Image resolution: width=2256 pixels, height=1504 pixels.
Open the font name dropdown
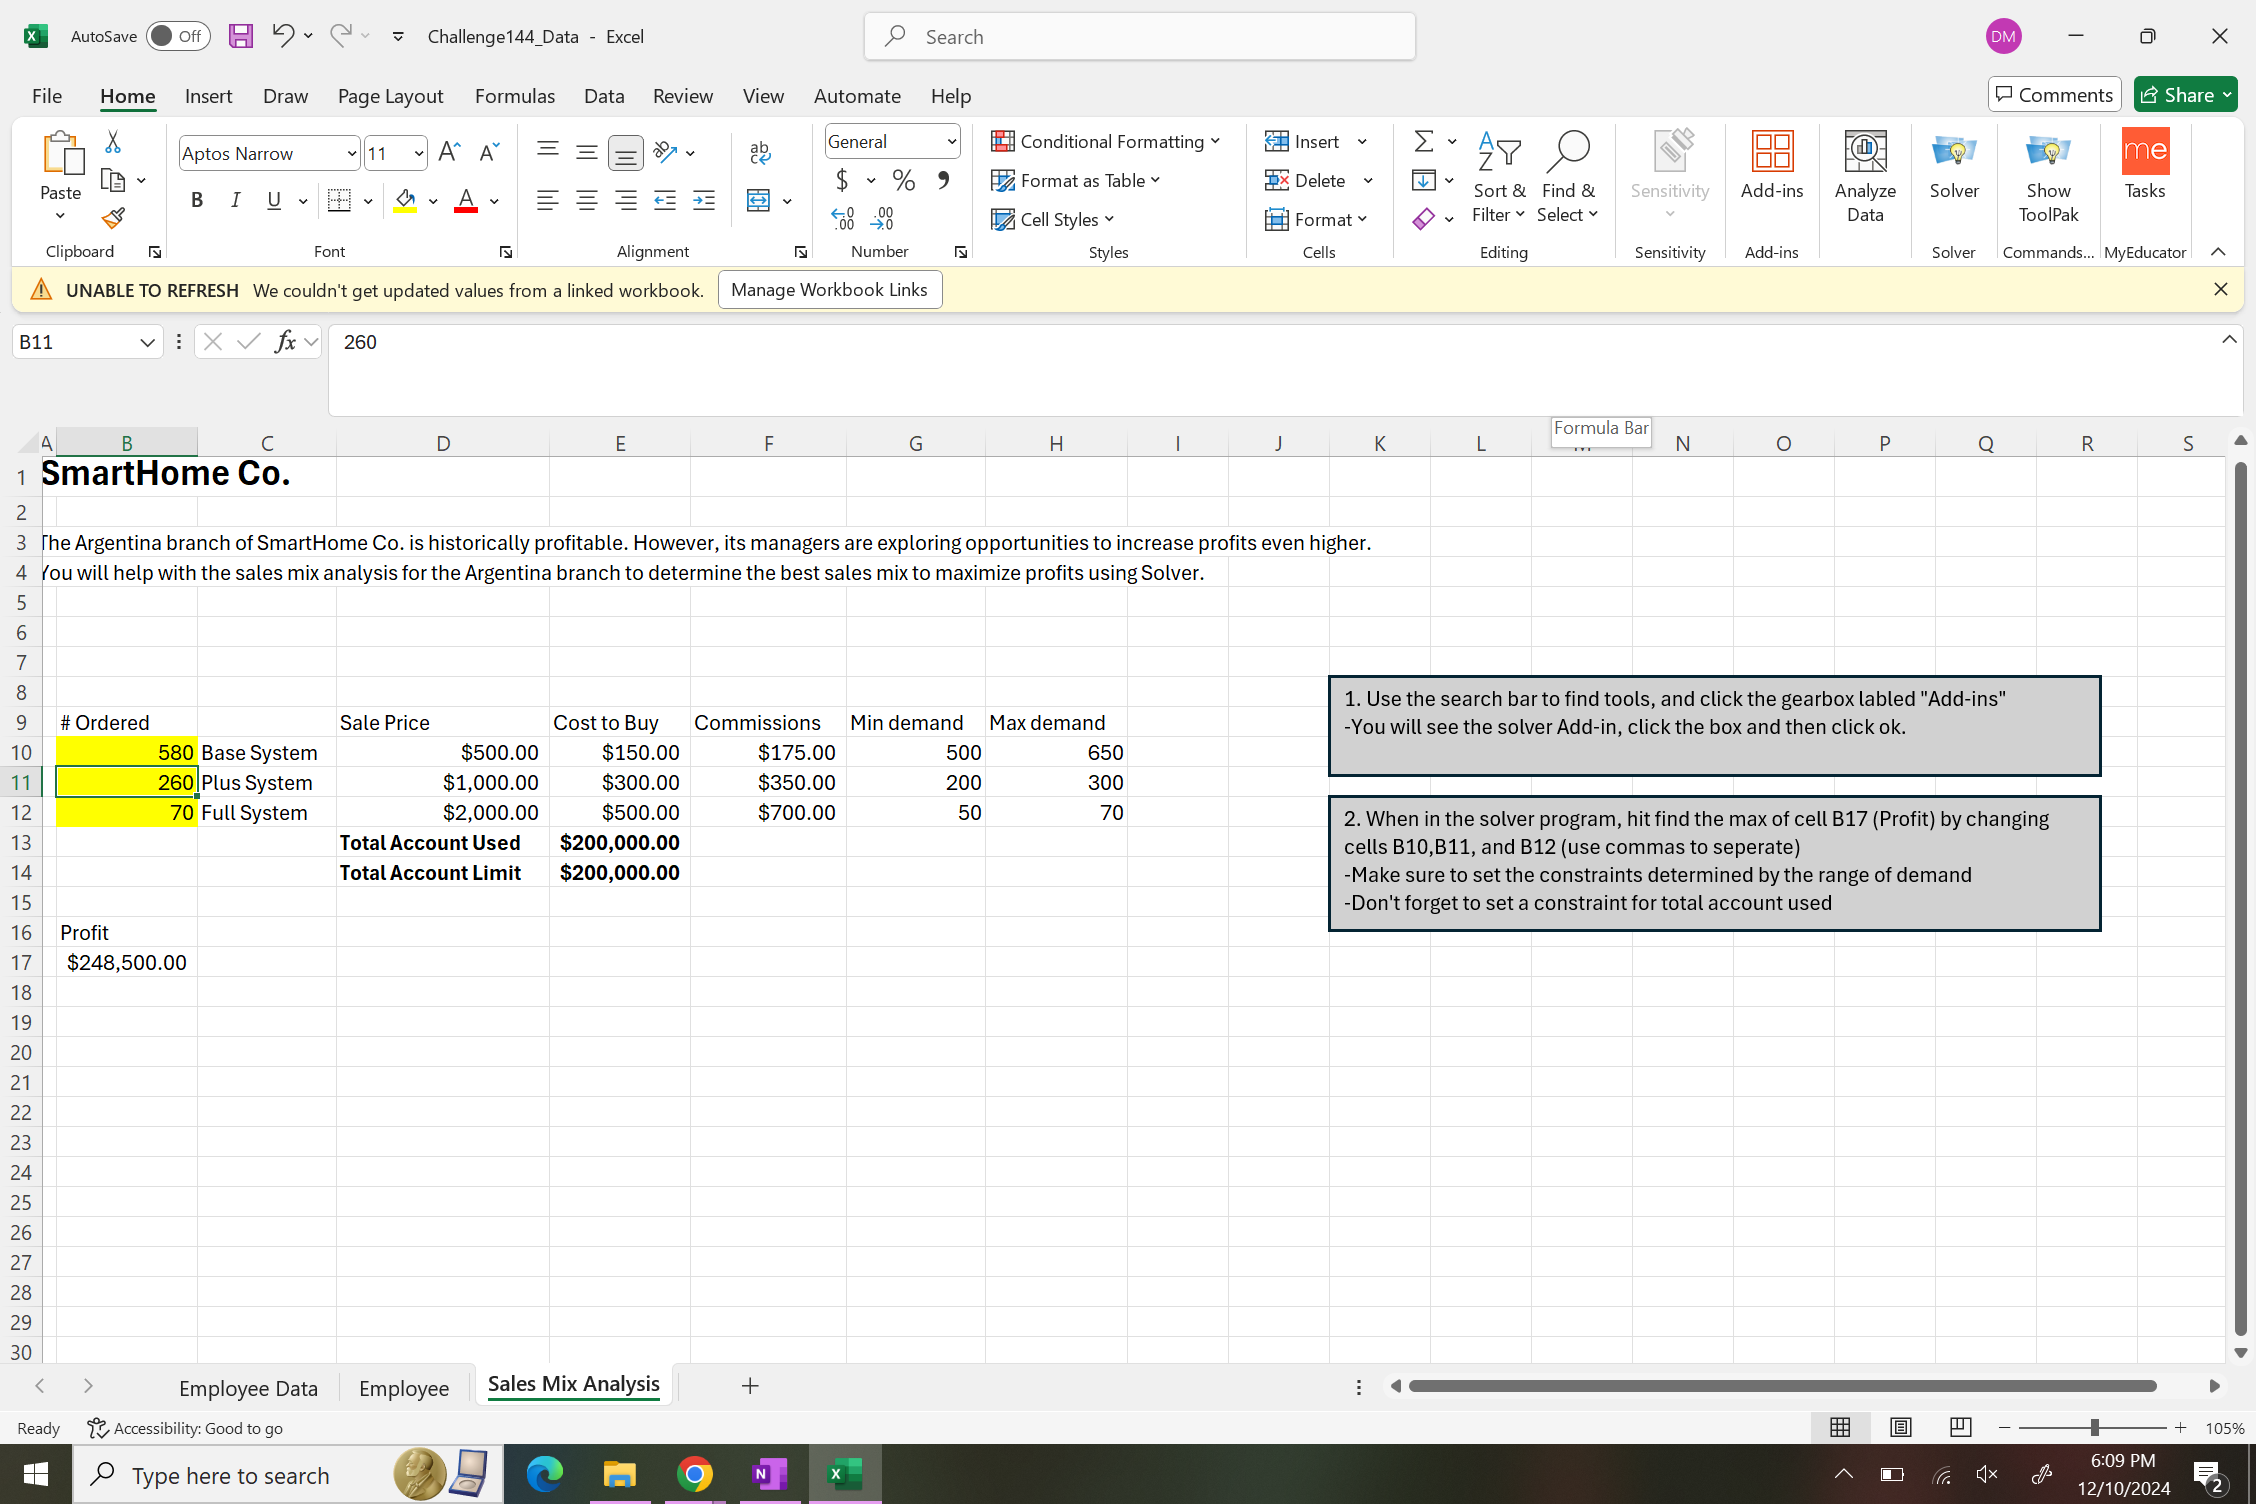(x=351, y=153)
